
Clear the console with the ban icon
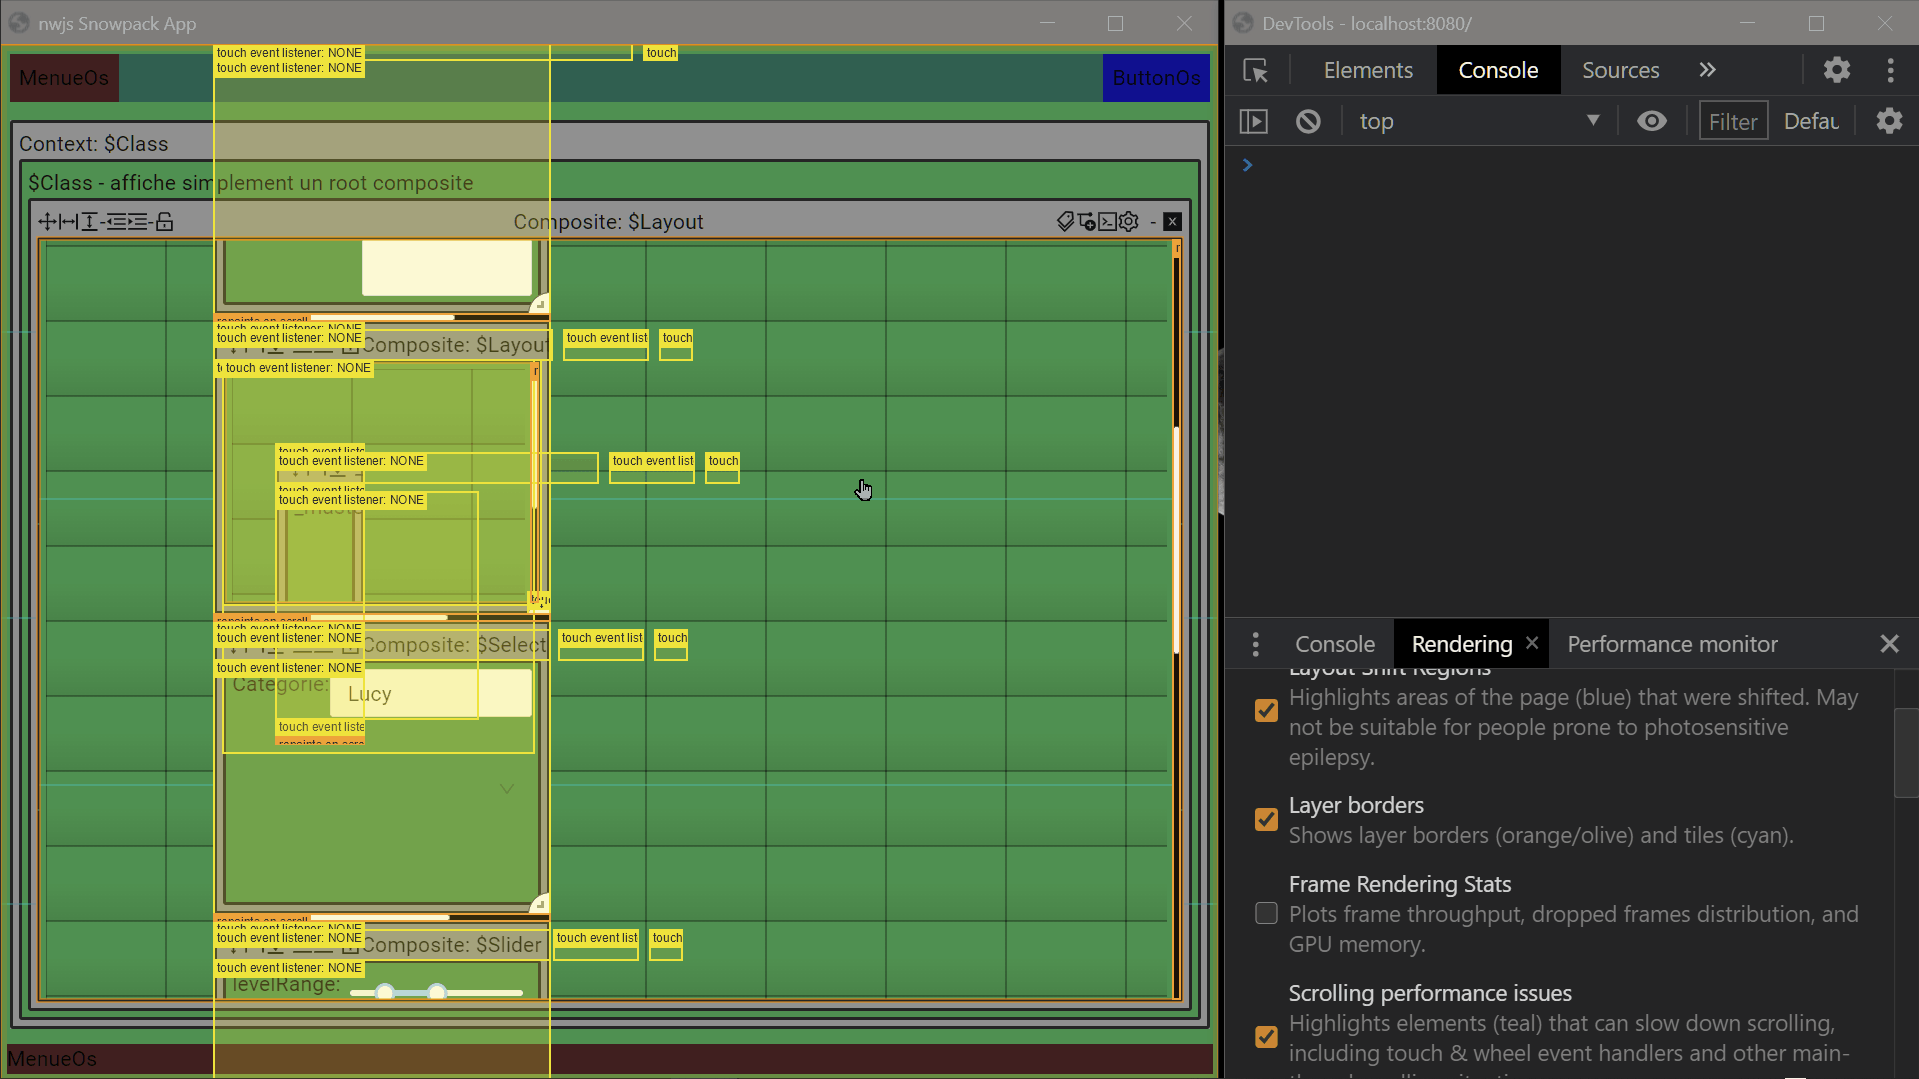tap(1308, 122)
